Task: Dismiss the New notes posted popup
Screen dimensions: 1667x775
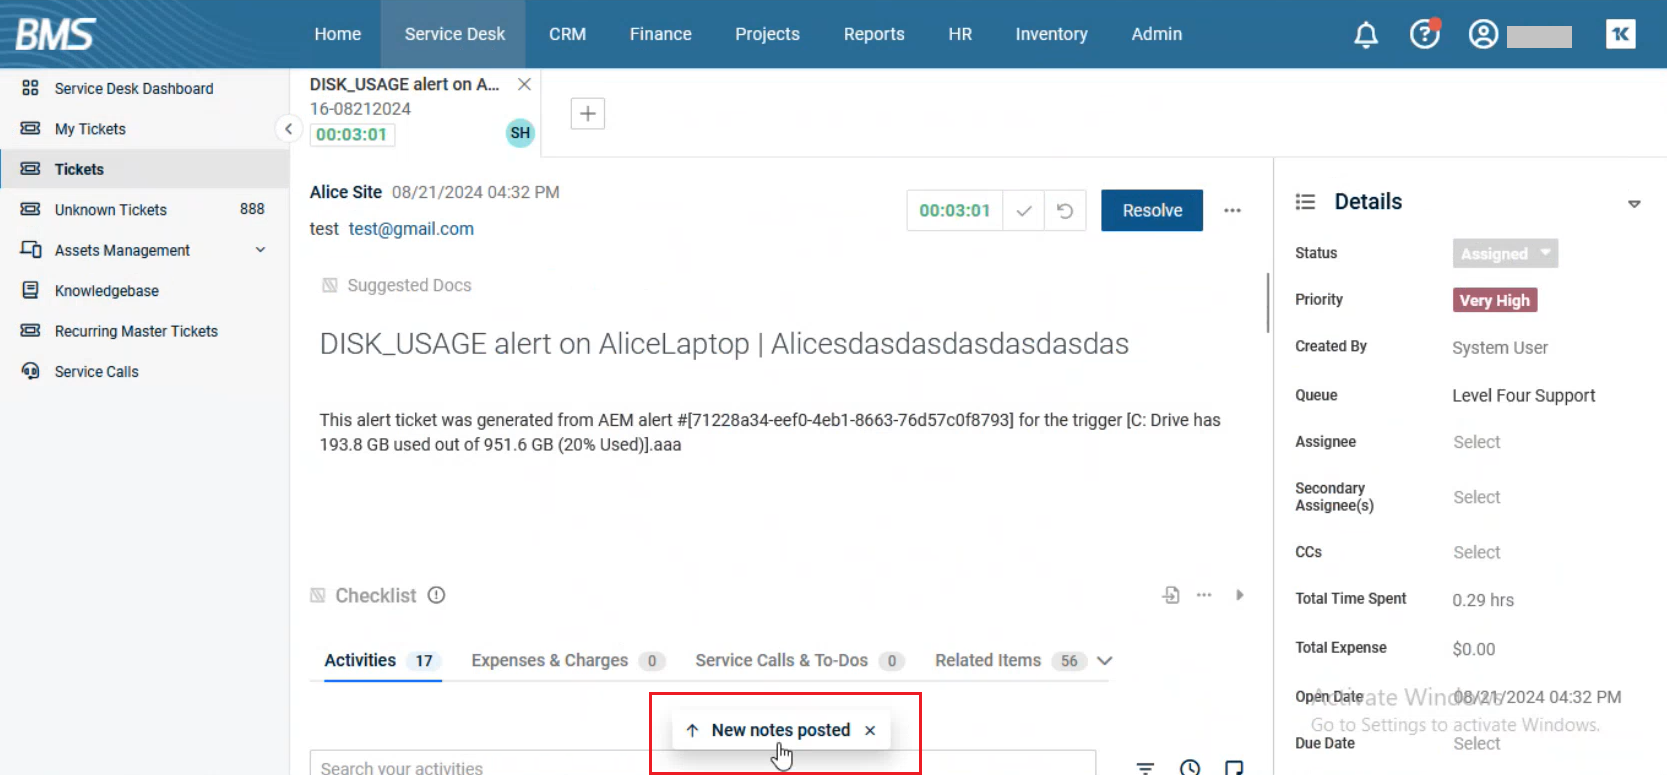Action: pos(870,731)
